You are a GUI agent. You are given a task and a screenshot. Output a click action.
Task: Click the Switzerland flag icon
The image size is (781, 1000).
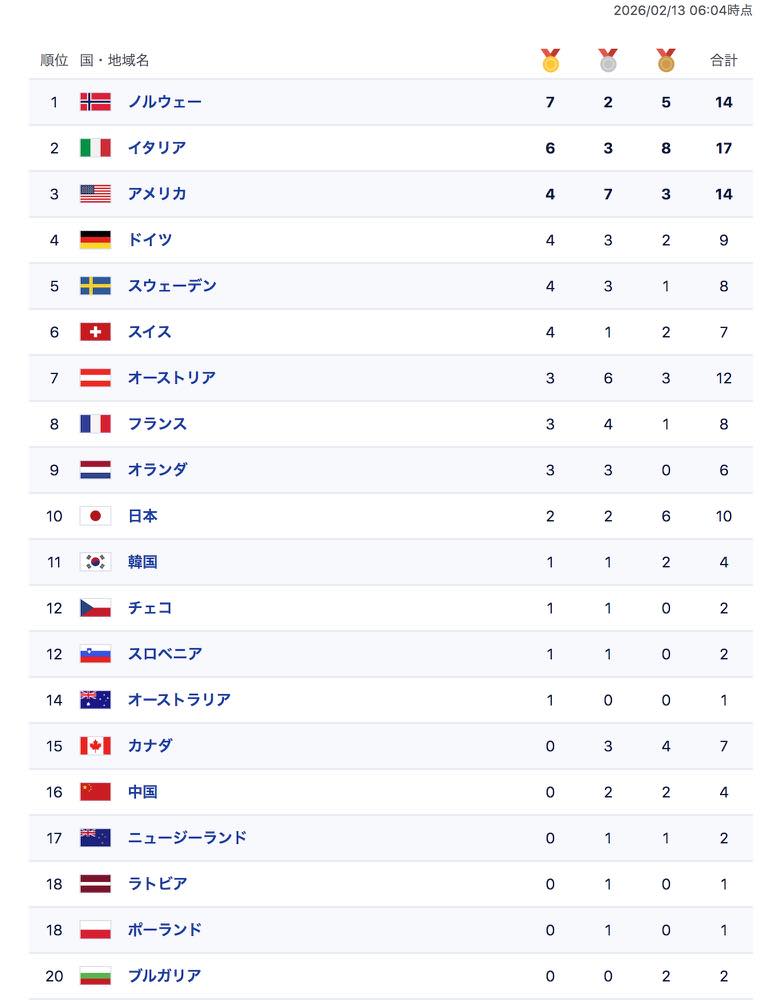point(95,332)
